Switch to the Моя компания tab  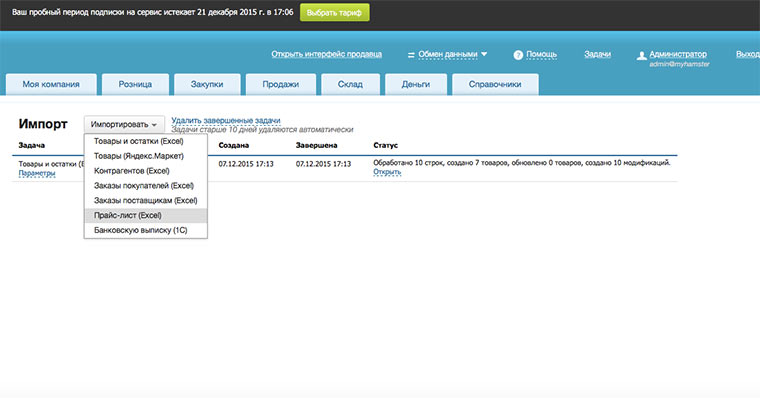point(51,84)
